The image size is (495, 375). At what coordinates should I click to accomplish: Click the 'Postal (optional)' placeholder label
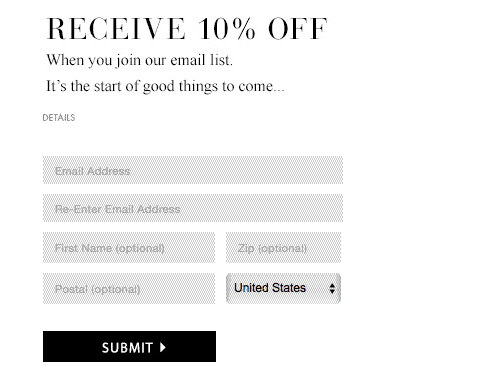click(x=97, y=289)
